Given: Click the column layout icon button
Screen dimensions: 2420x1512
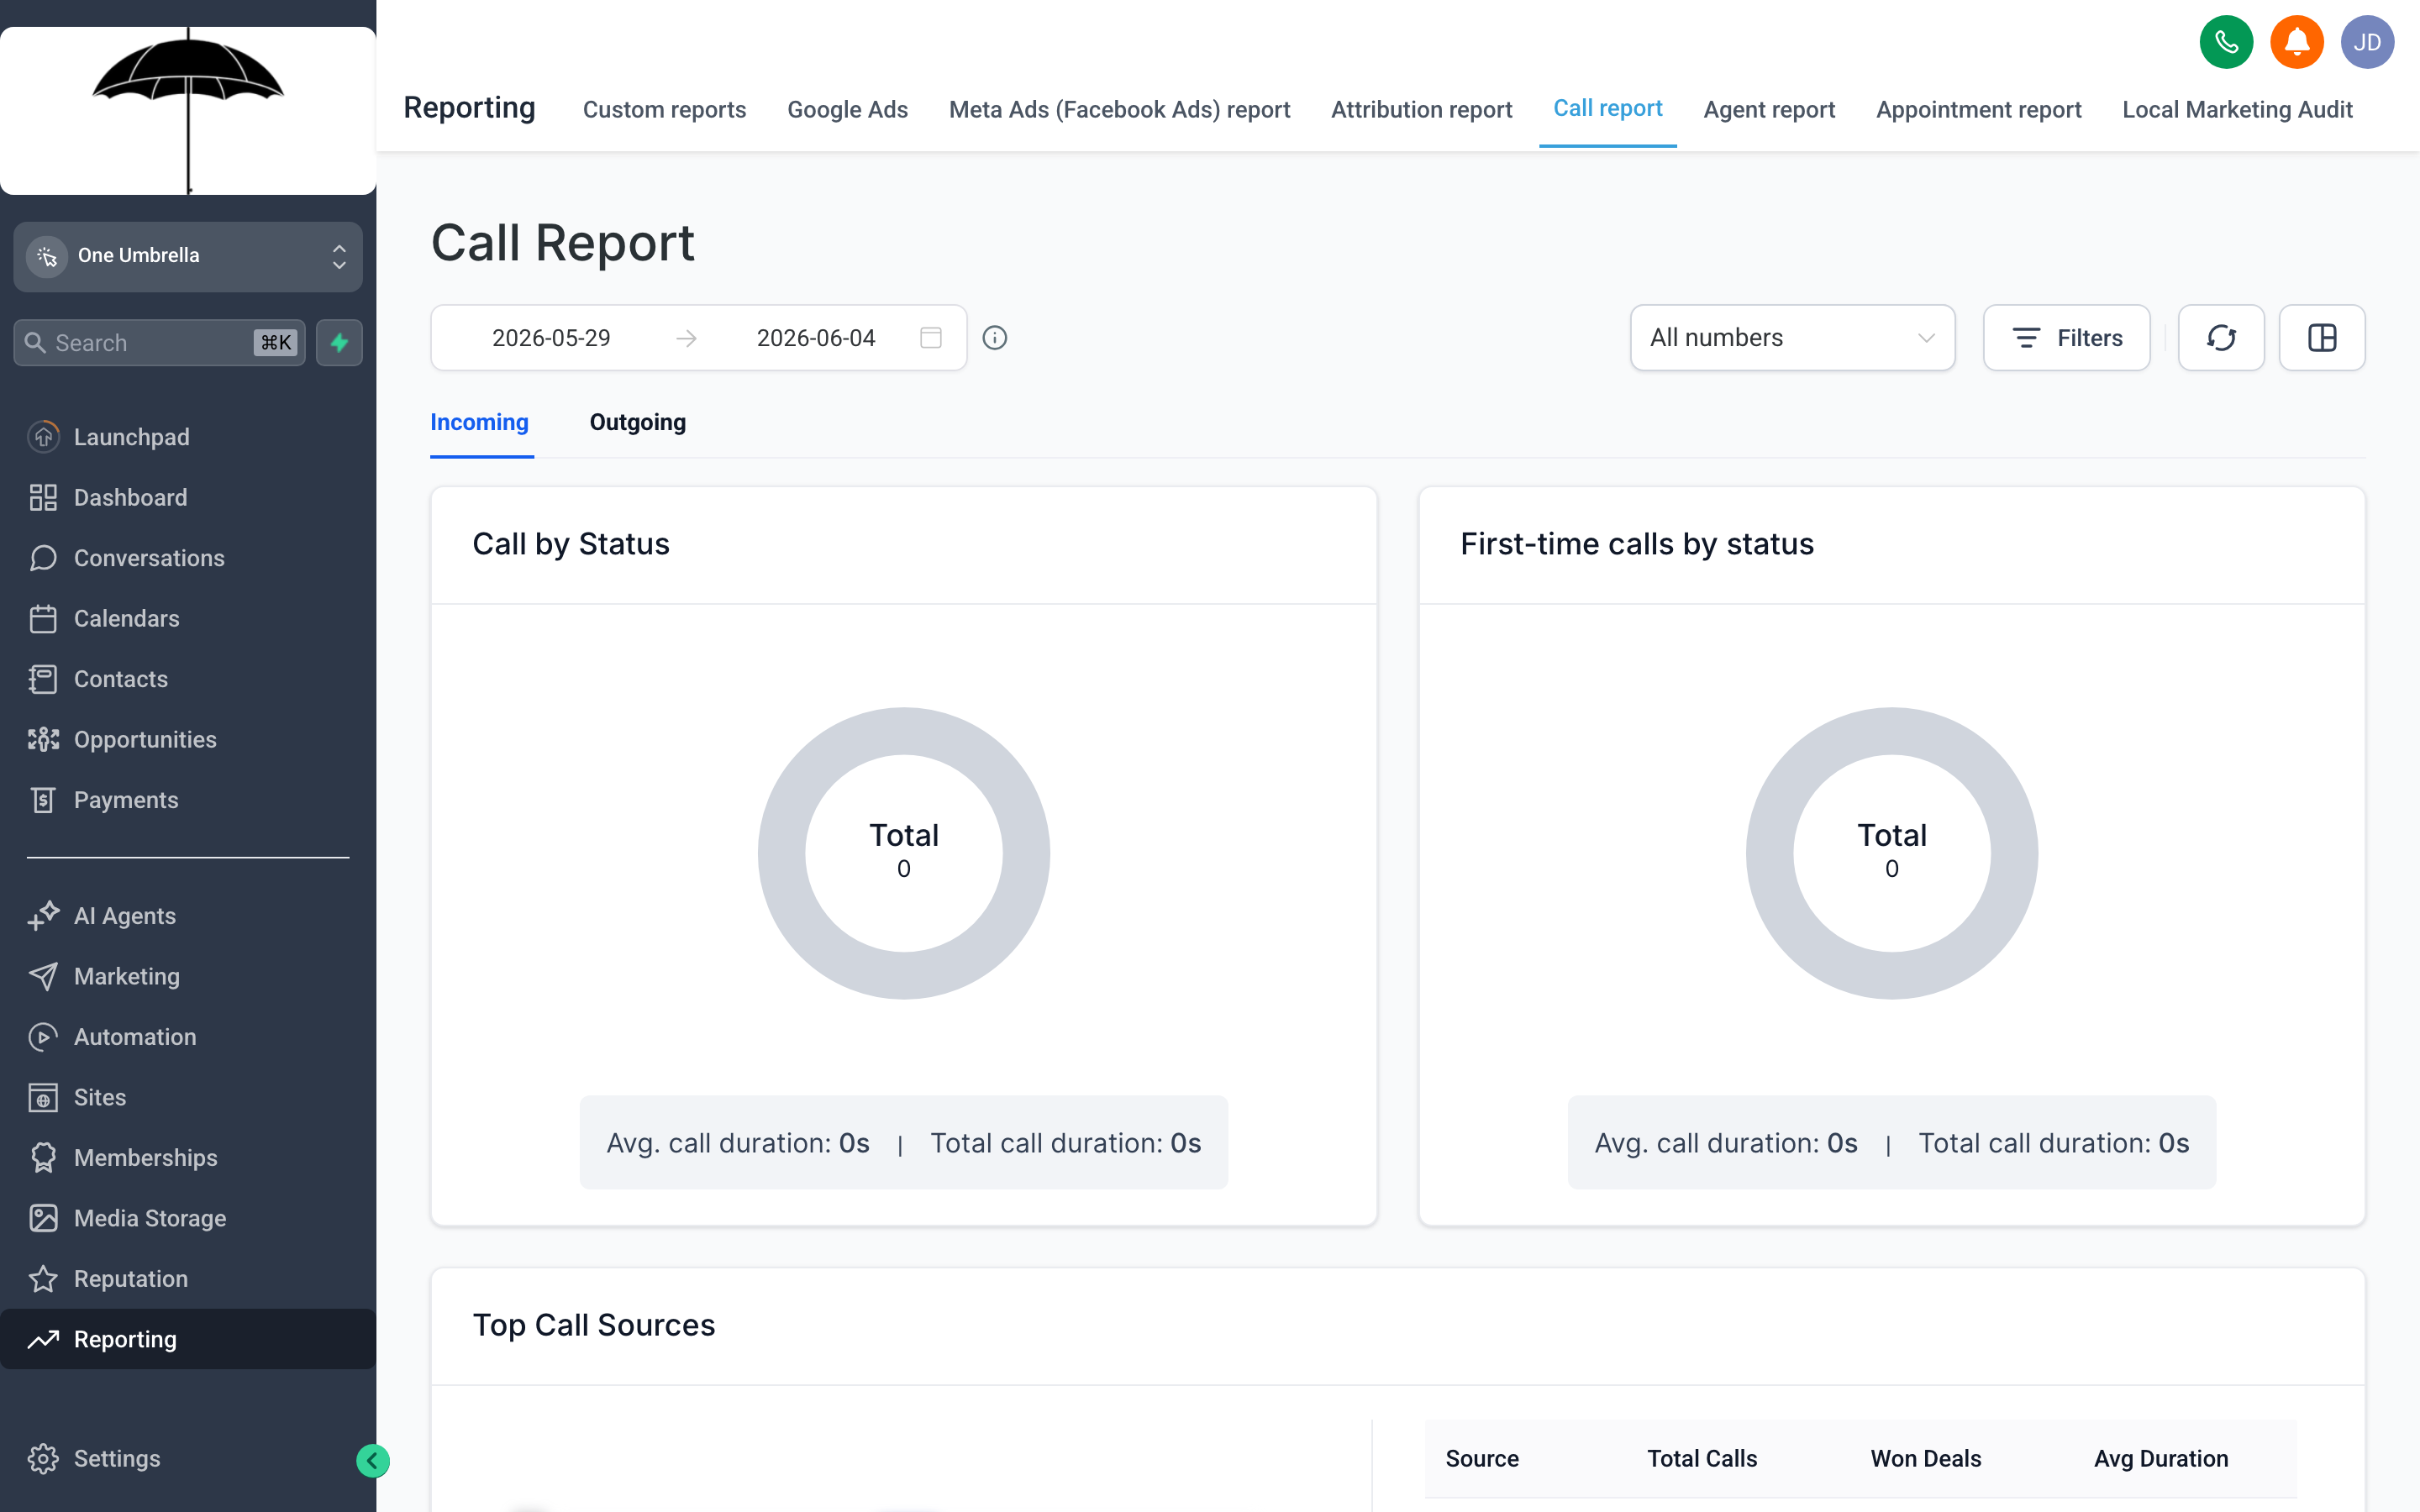Looking at the screenshot, I should click(2322, 338).
